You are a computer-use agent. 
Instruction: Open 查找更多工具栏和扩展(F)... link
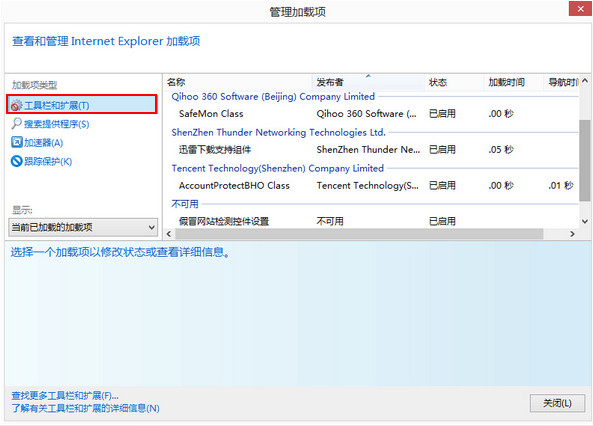65,396
